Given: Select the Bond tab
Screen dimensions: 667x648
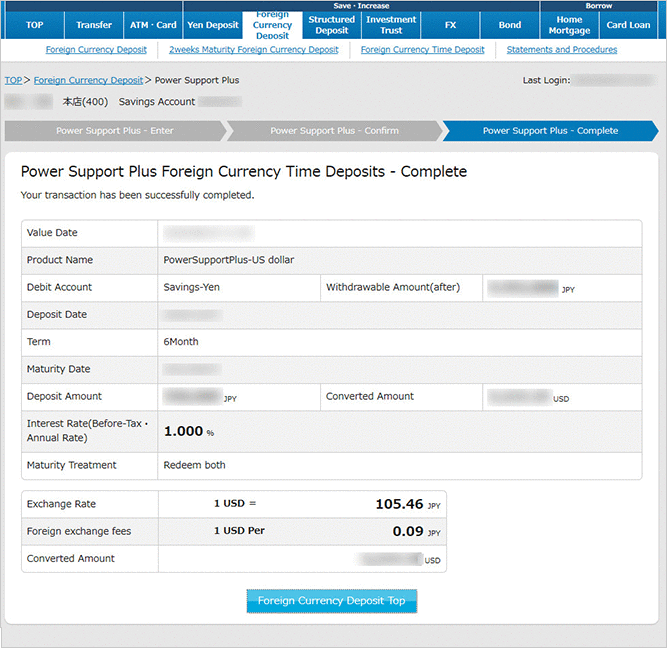Looking at the screenshot, I should click(x=510, y=25).
